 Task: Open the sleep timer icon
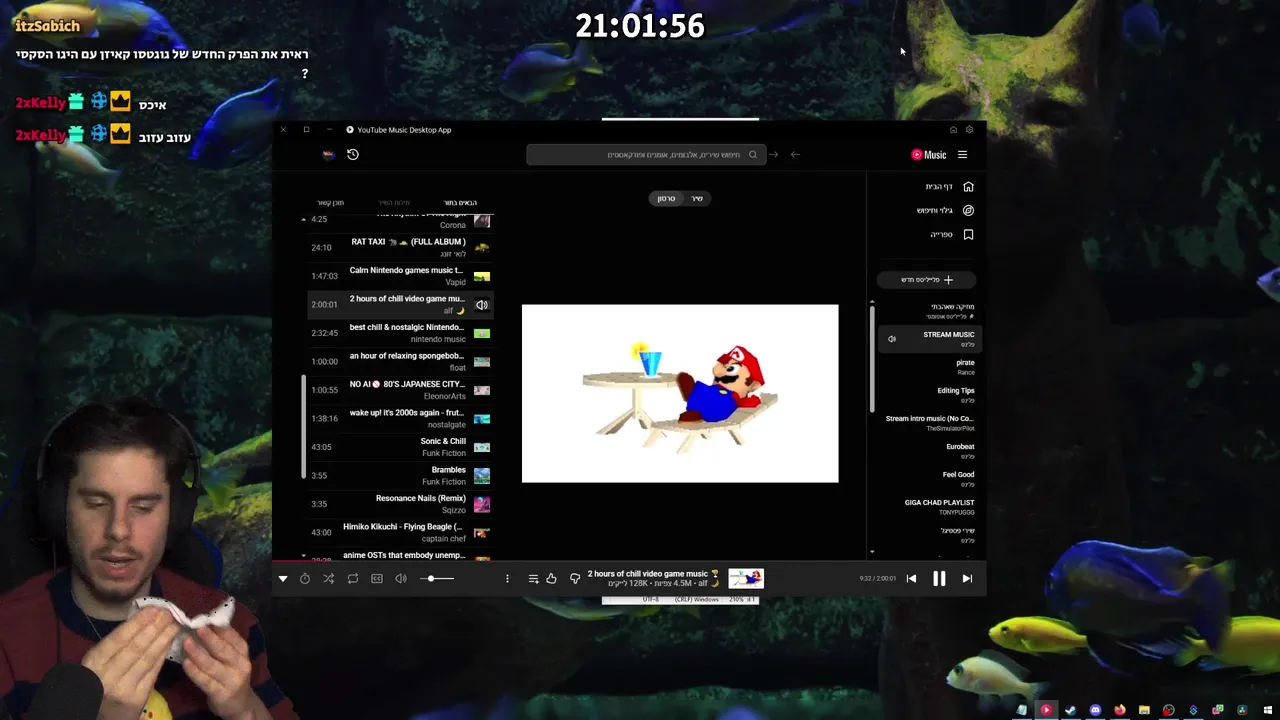coord(305,578)
